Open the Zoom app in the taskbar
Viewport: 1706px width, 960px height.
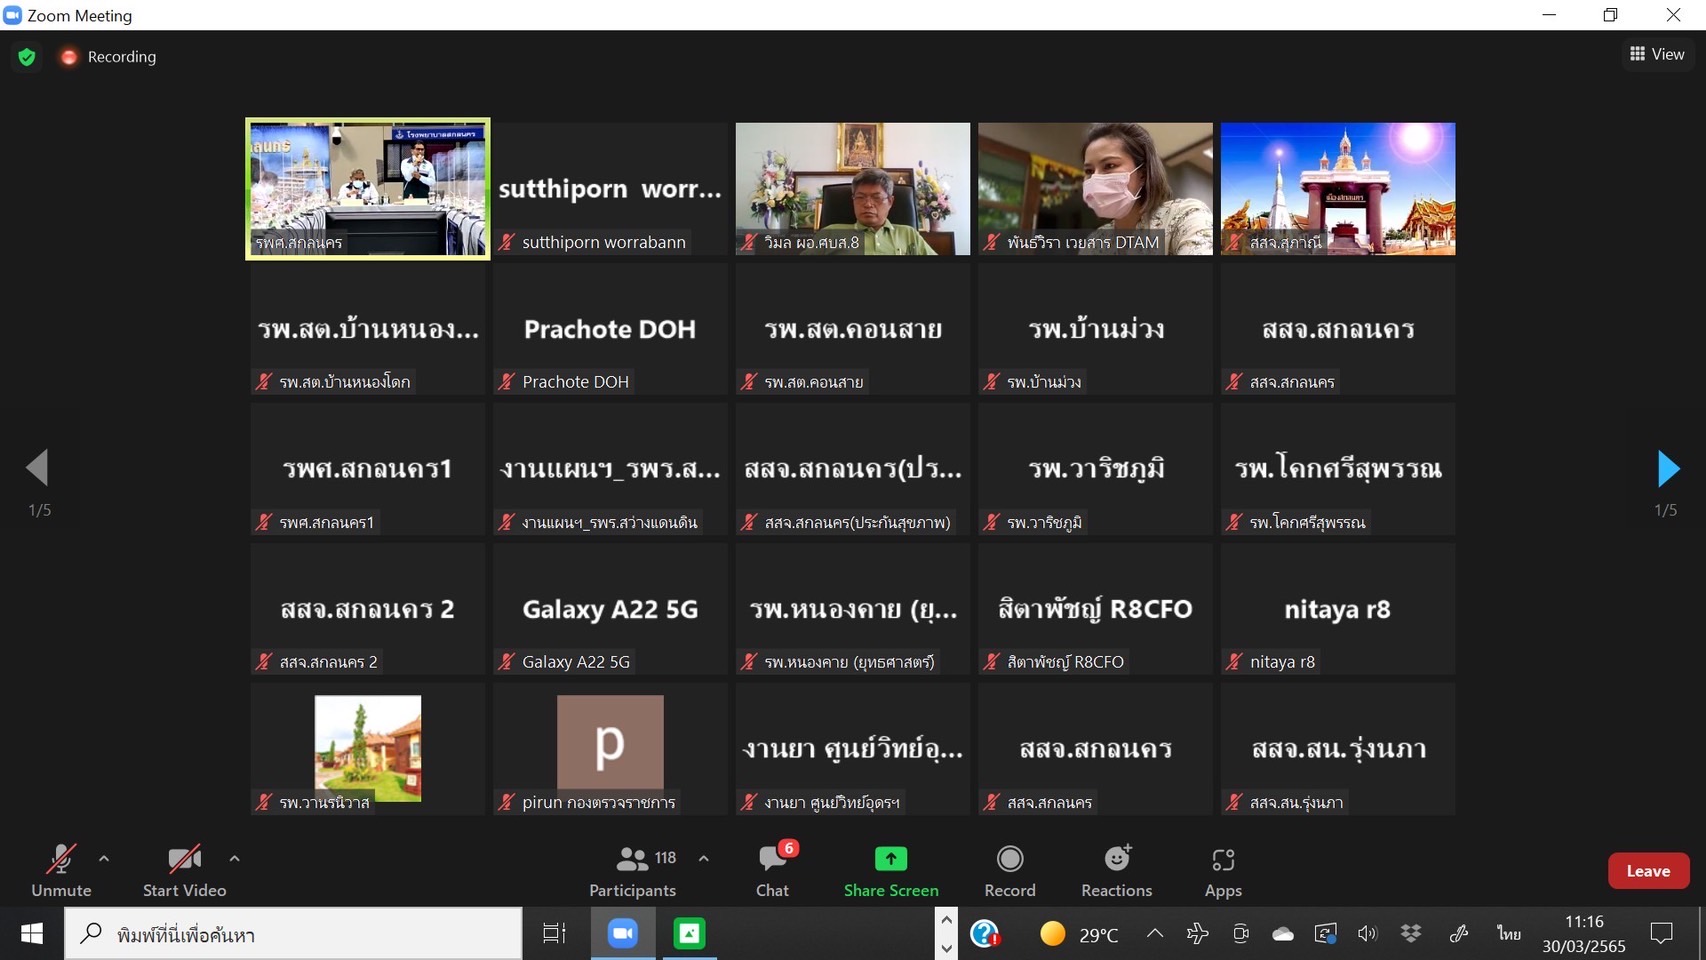(623, 934)
